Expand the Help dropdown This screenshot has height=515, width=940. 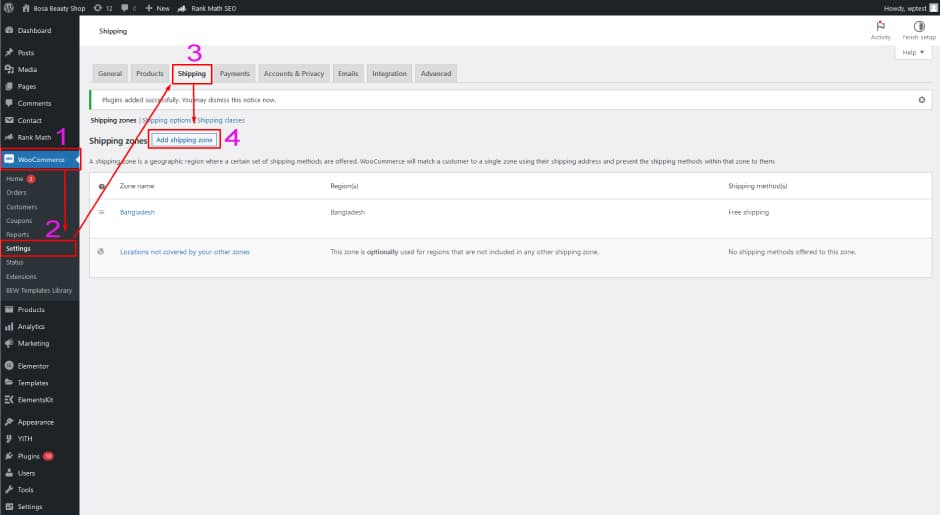913,52
